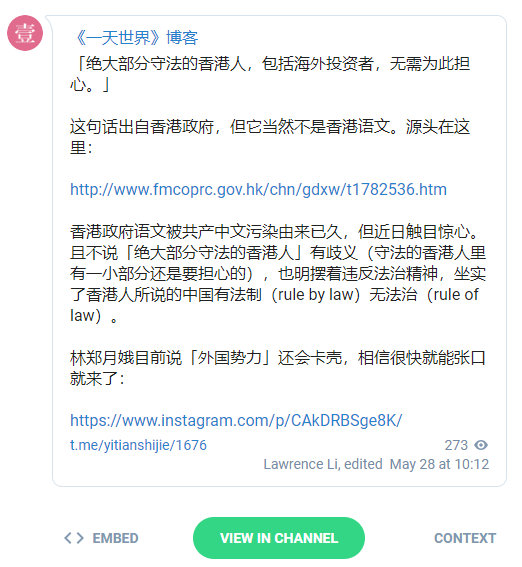Image resolution: width=522 pixels, height=567 pixels.
Task: Click the paragraph beginning 林郑月娥目前说
Action: coord(278,368)
